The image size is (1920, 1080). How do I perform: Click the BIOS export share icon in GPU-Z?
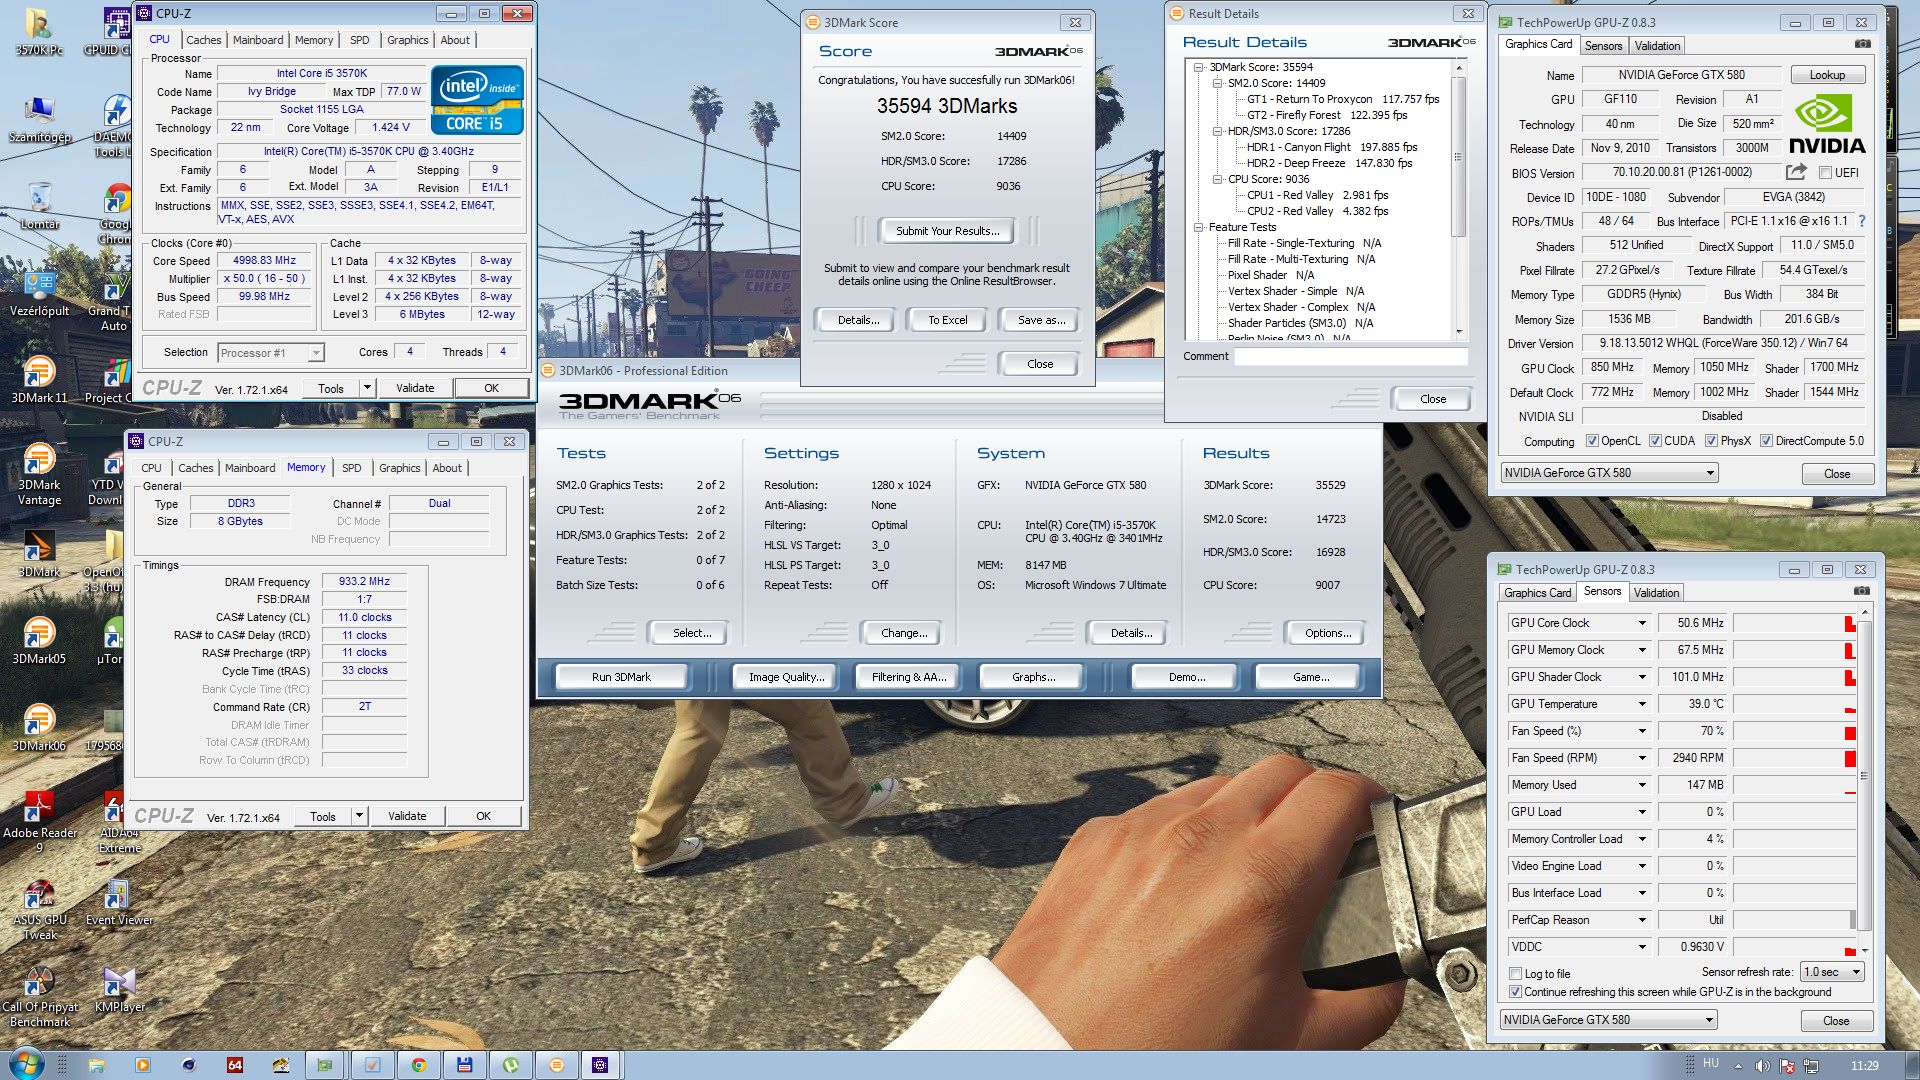coord(1796,172)
